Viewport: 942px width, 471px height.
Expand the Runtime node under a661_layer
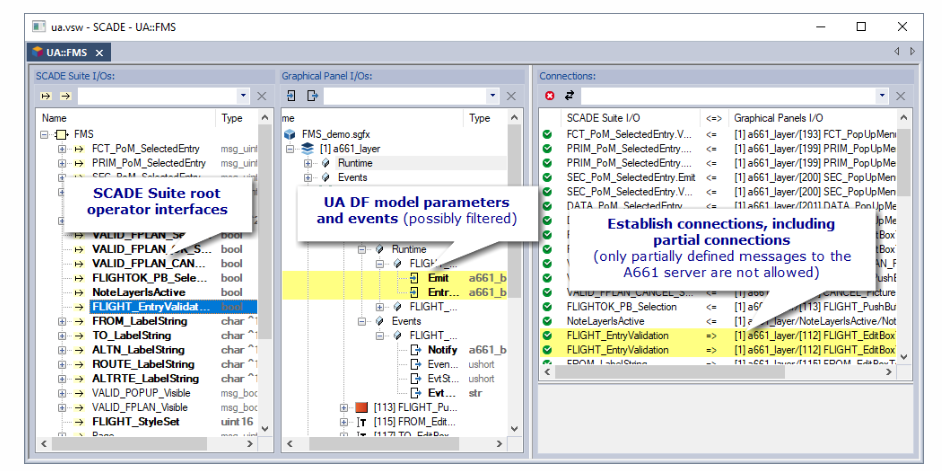pos(308,163)
